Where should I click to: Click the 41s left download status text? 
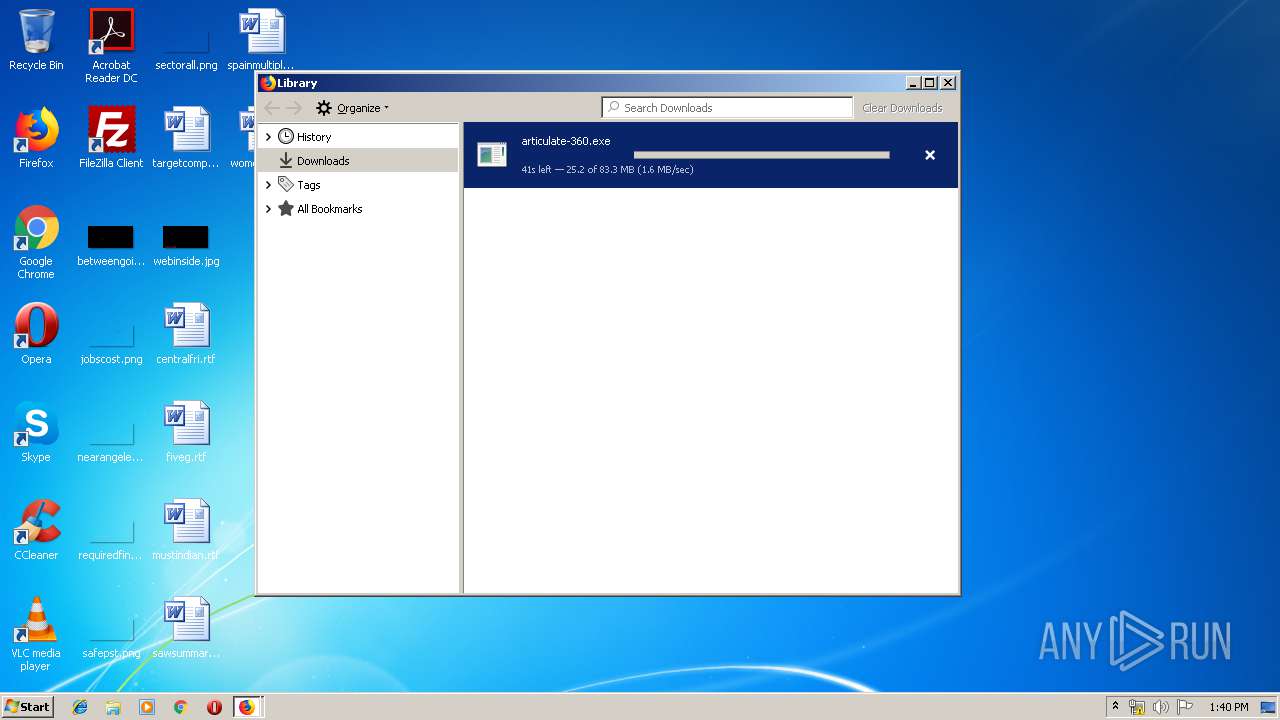607,170
